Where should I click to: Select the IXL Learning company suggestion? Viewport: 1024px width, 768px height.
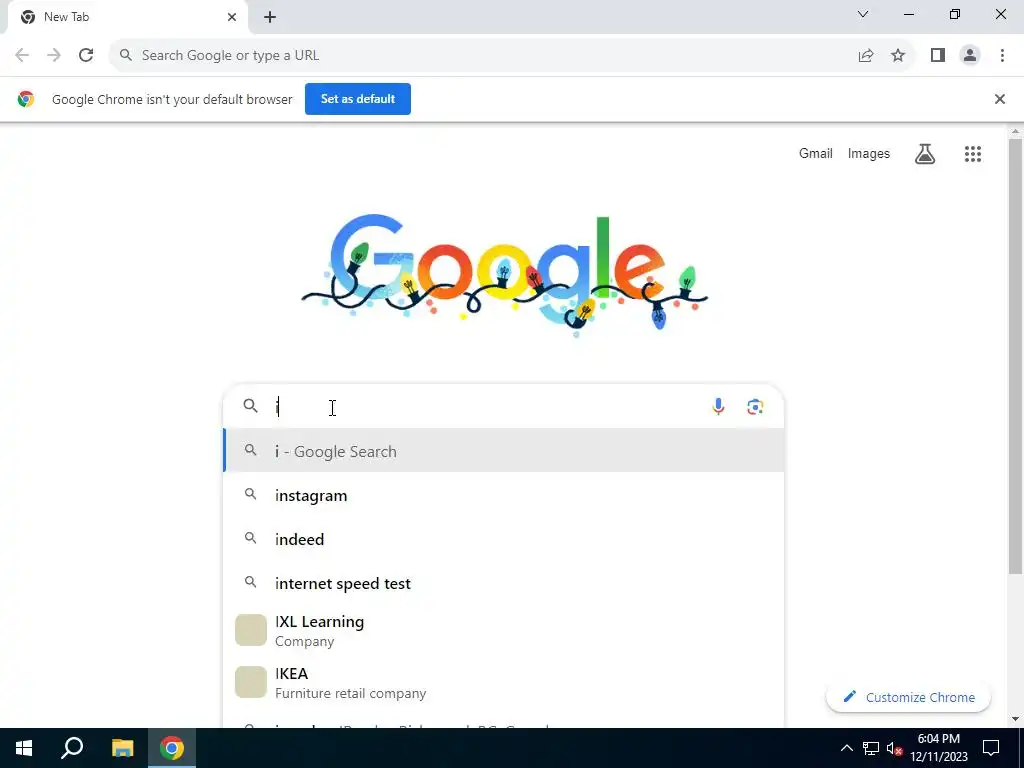[x=504, y=630]
